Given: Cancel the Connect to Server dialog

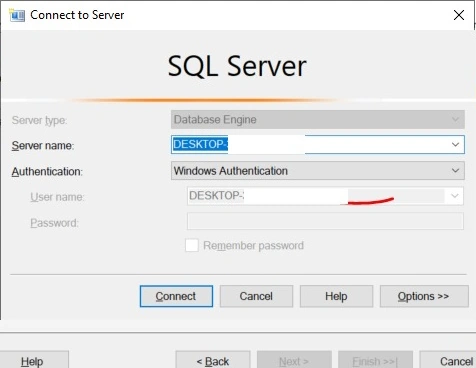Looking at the screenshot, I should [x=256, y=296].
